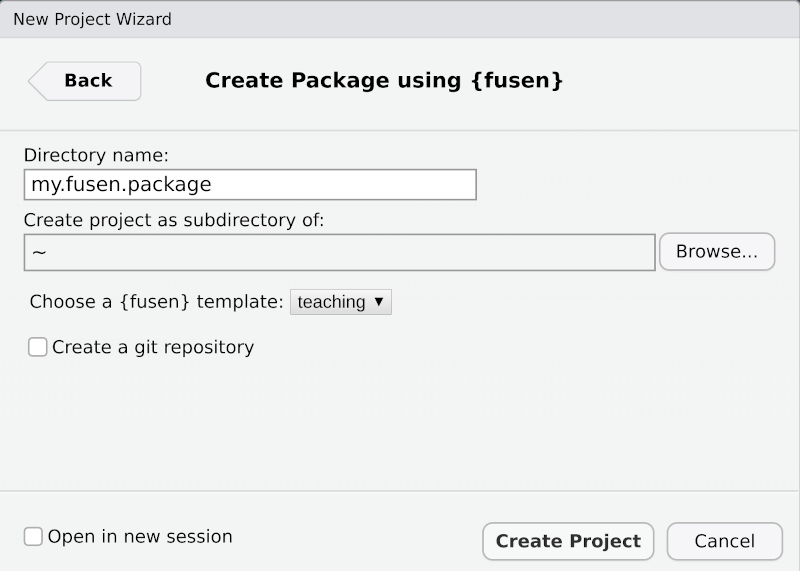Click the "Open in new session" label text

point(140,537)
